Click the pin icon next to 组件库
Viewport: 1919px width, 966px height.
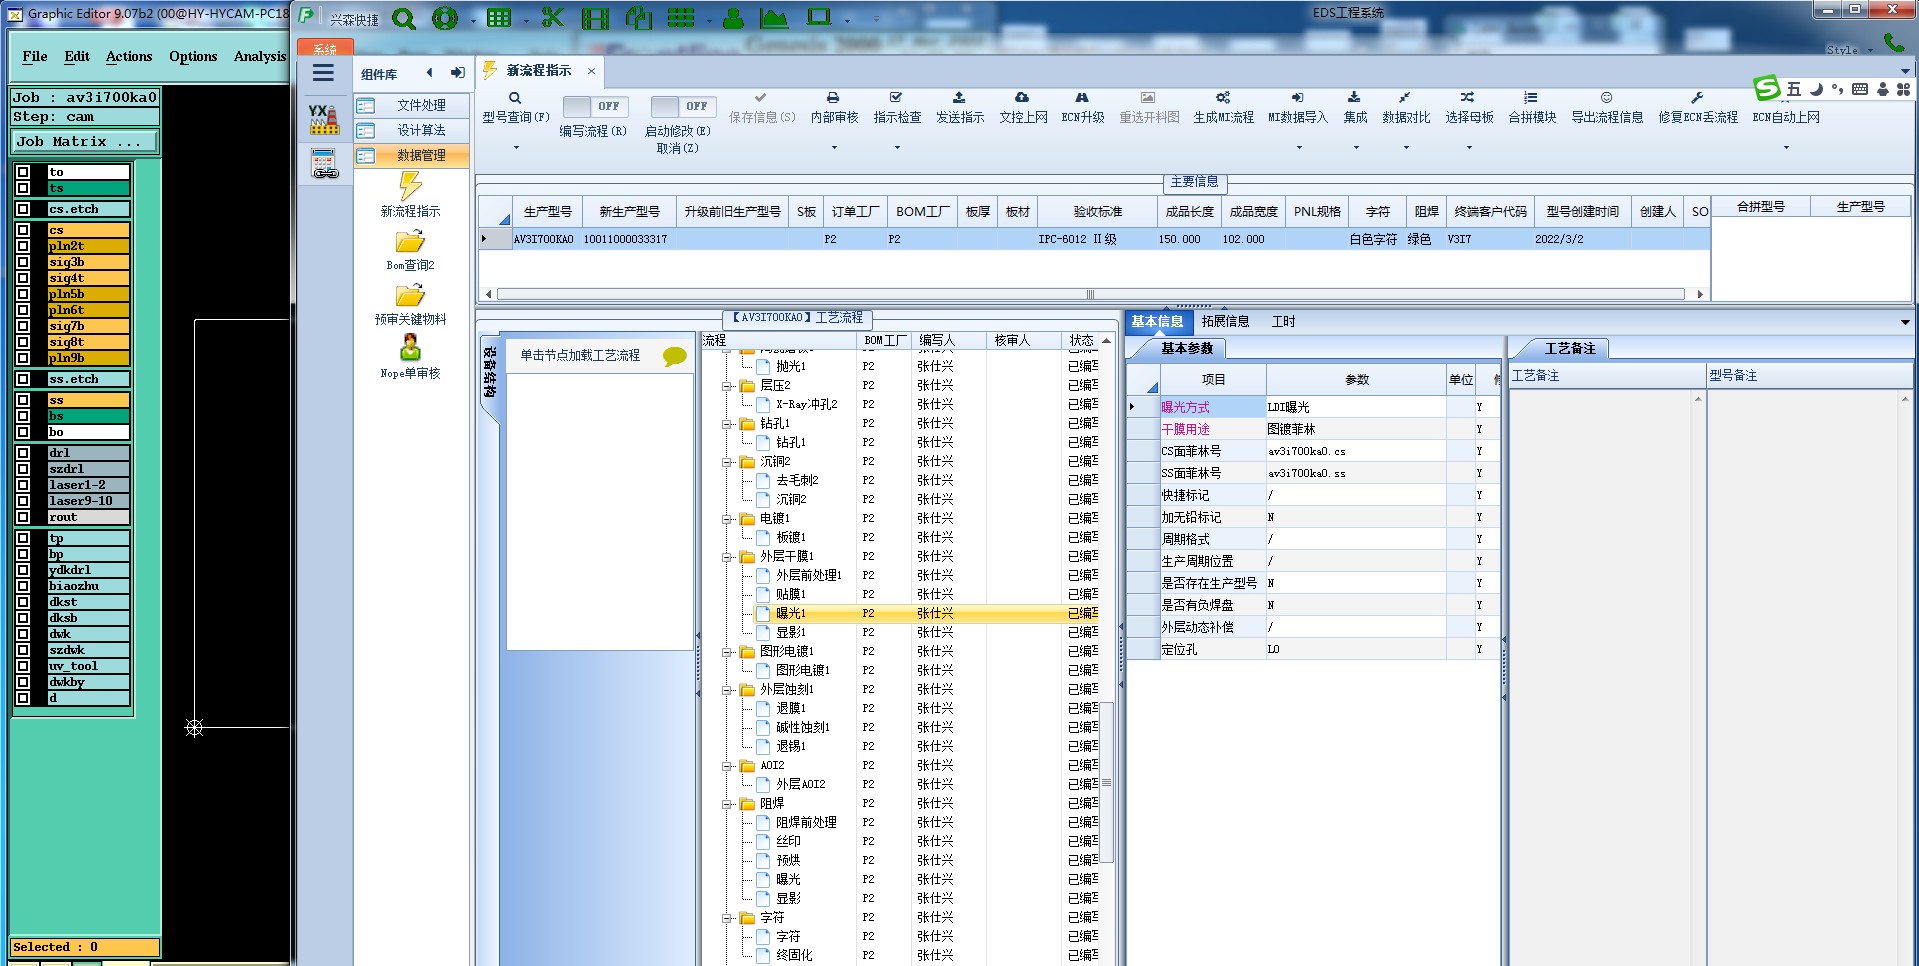point(457,72)
